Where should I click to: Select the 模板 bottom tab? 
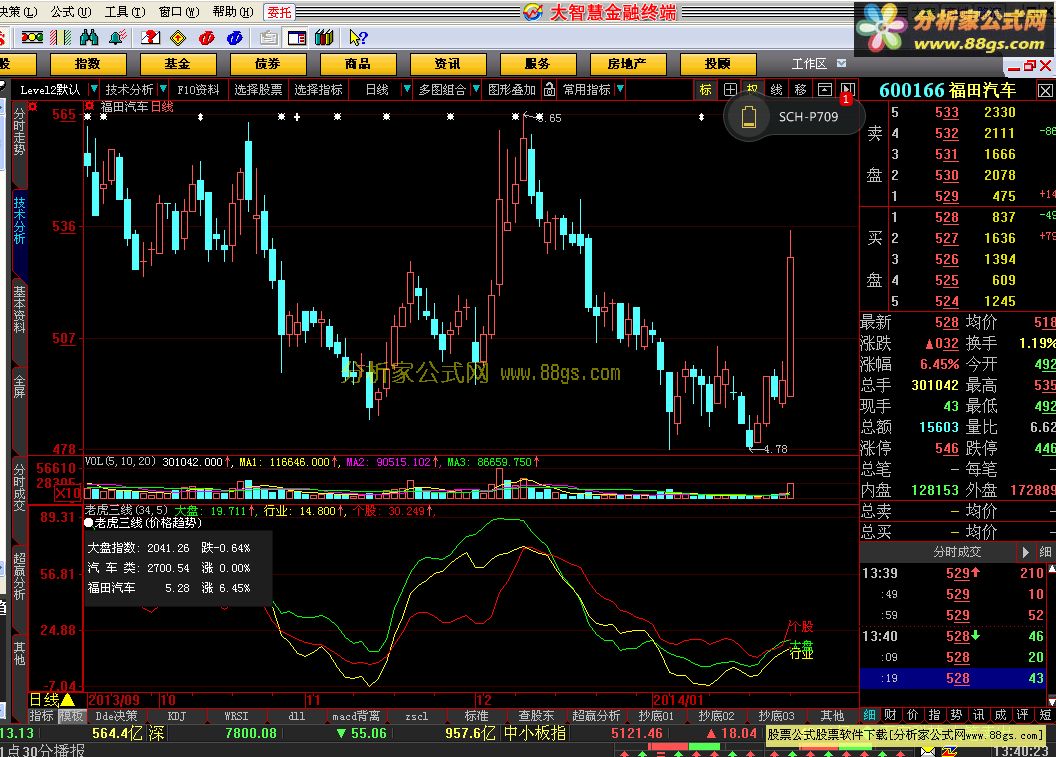tap(71, 716)
